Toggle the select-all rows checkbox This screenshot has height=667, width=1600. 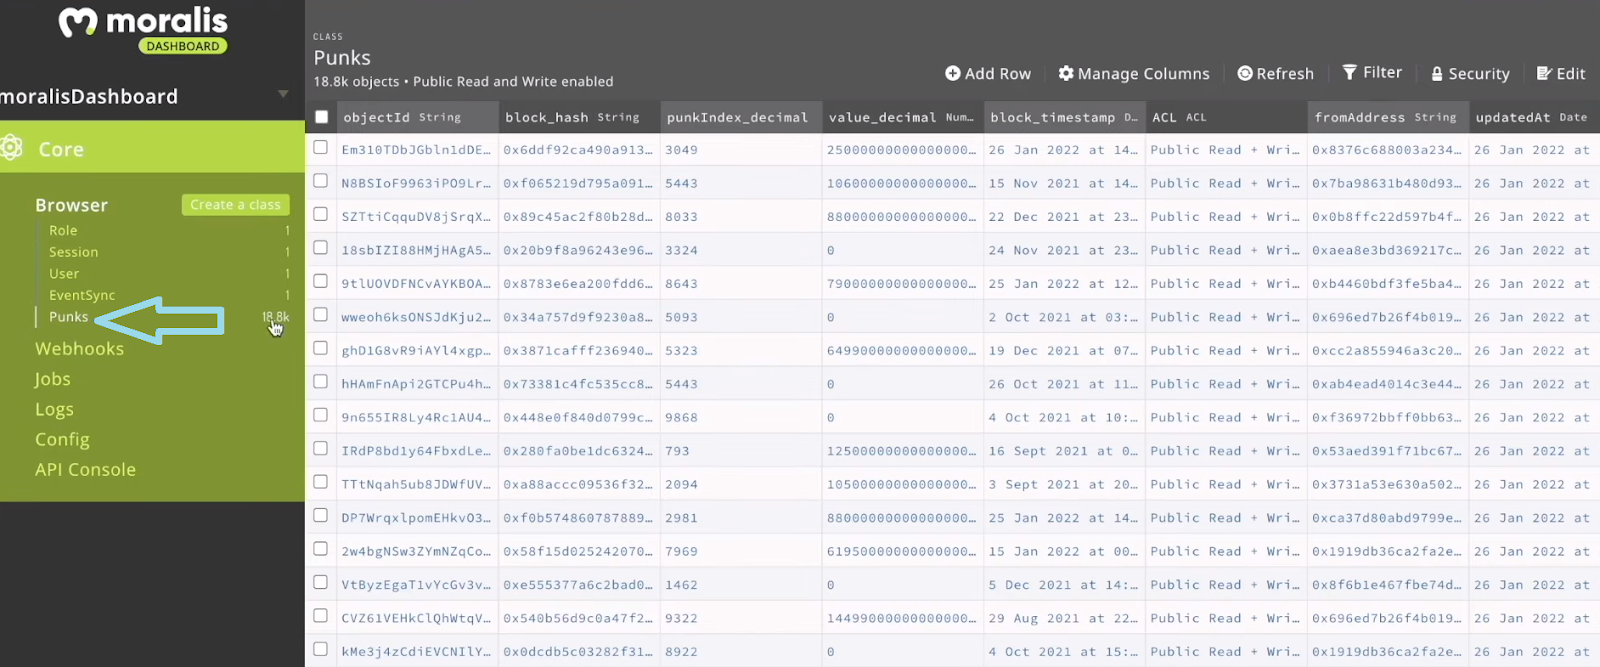(x=321, y=117)
